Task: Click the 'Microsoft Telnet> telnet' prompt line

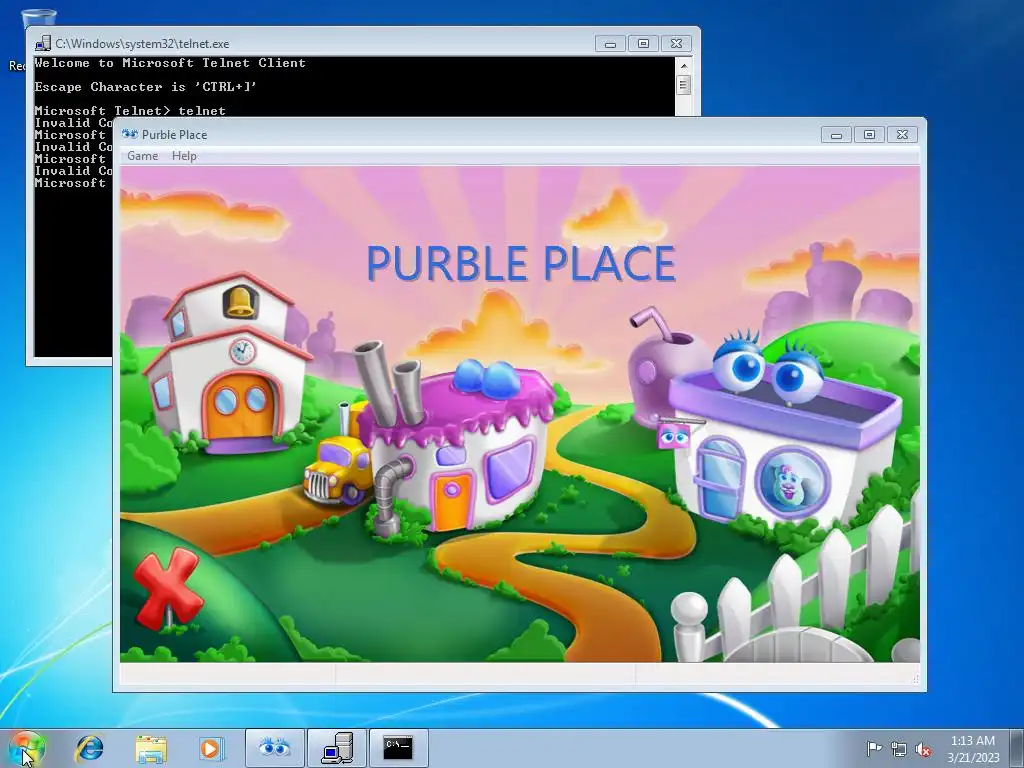Action: coord(130,110)
